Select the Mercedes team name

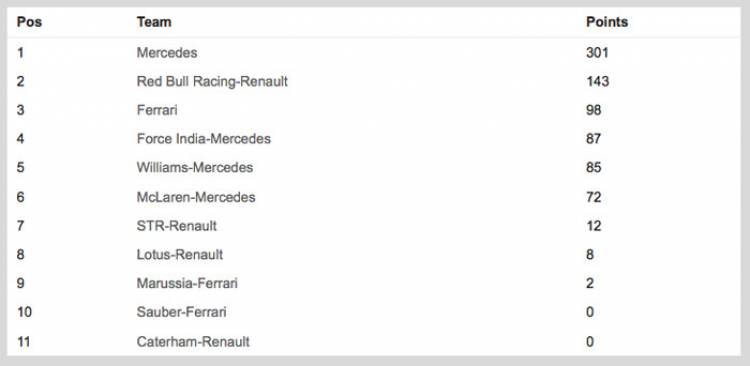167,52
